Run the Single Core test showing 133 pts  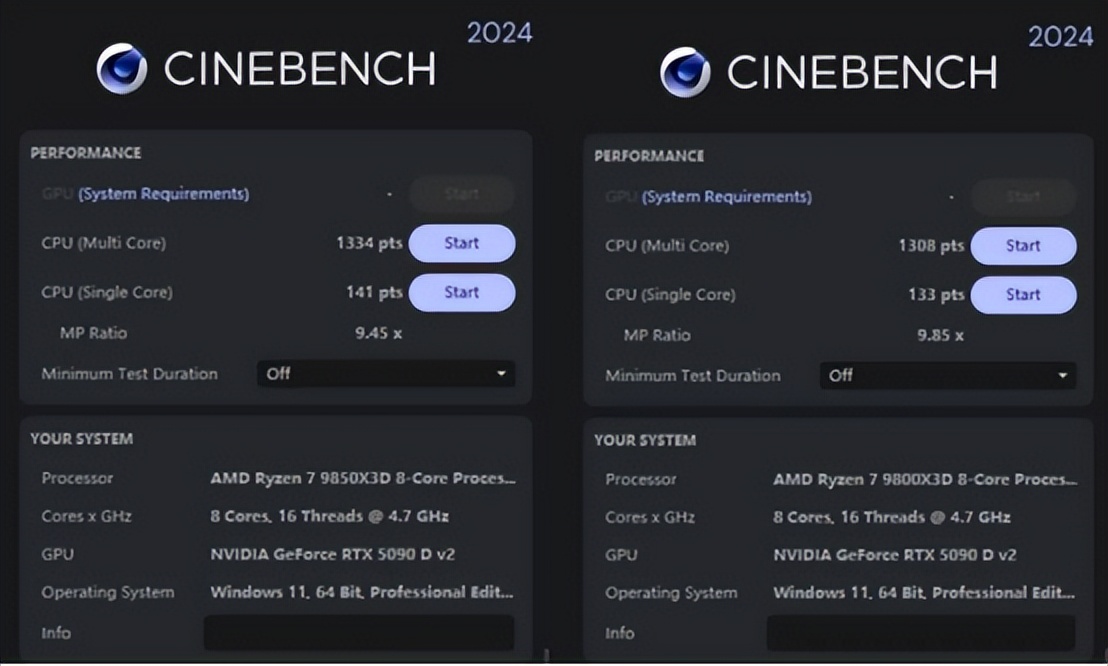[x=1023, y=295]
